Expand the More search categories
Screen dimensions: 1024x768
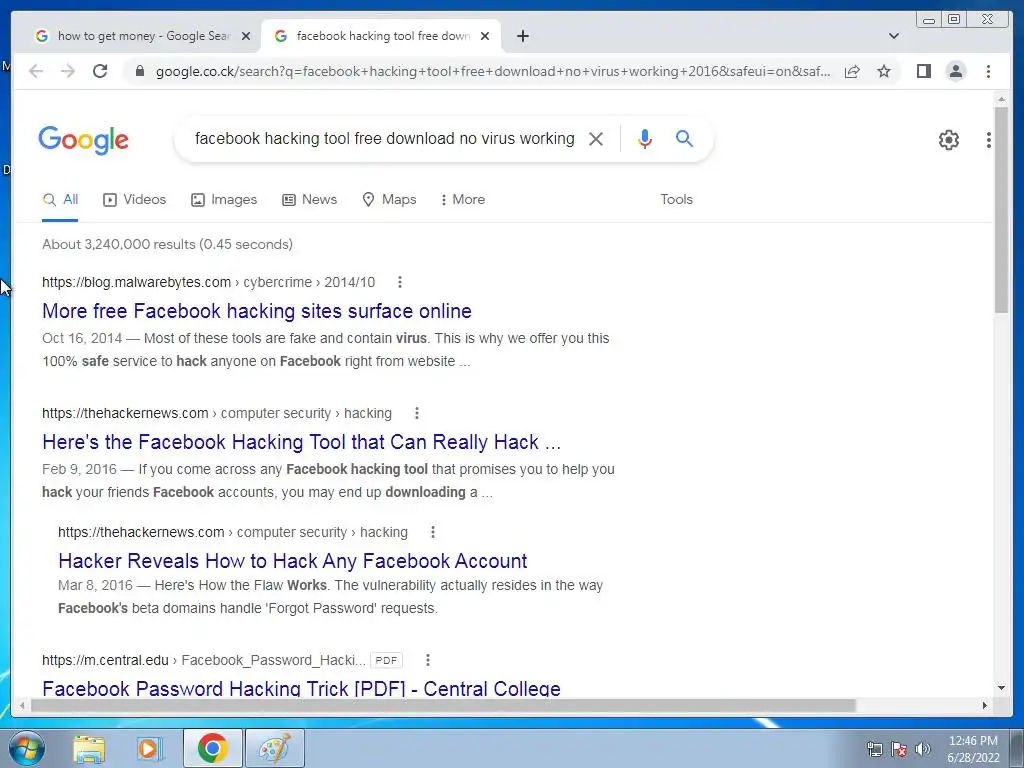(x=463, y=200)
